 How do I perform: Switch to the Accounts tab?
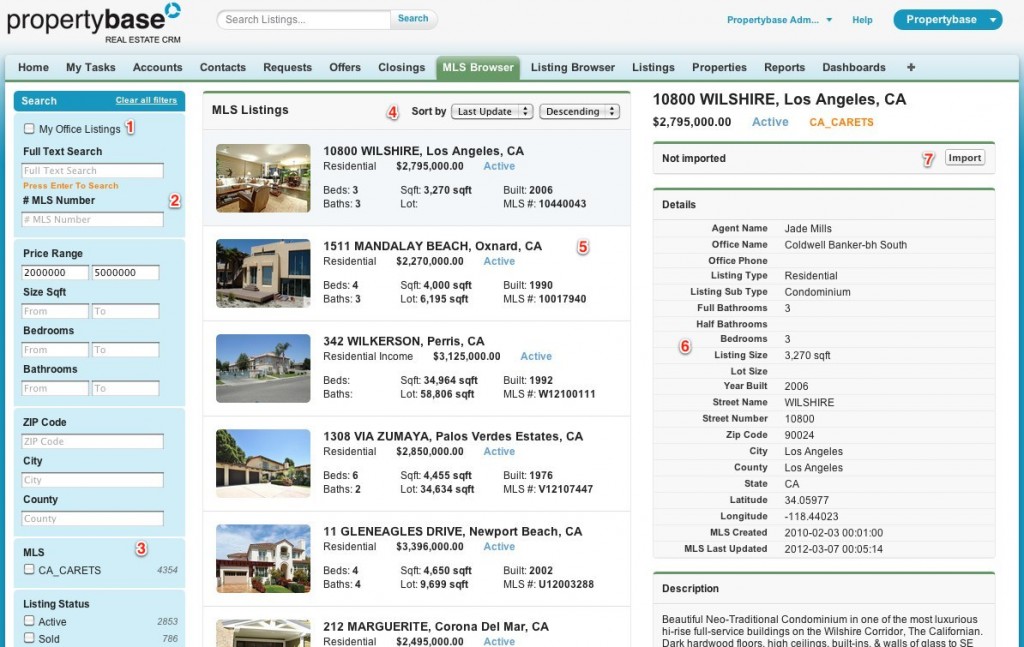click(157, 67)
